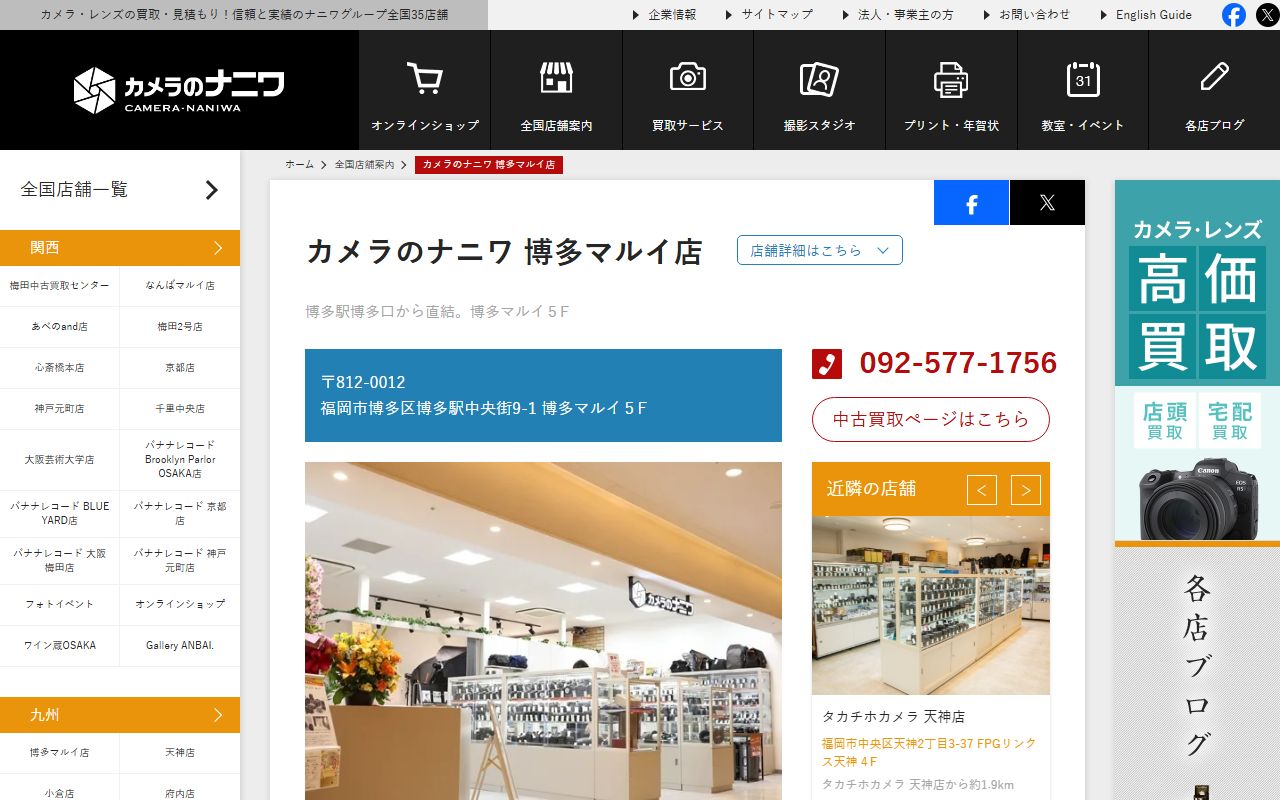Screen dimensions: 1280x800
Task: Click nearby store photo thumbnail
Action: coord(931,605)
